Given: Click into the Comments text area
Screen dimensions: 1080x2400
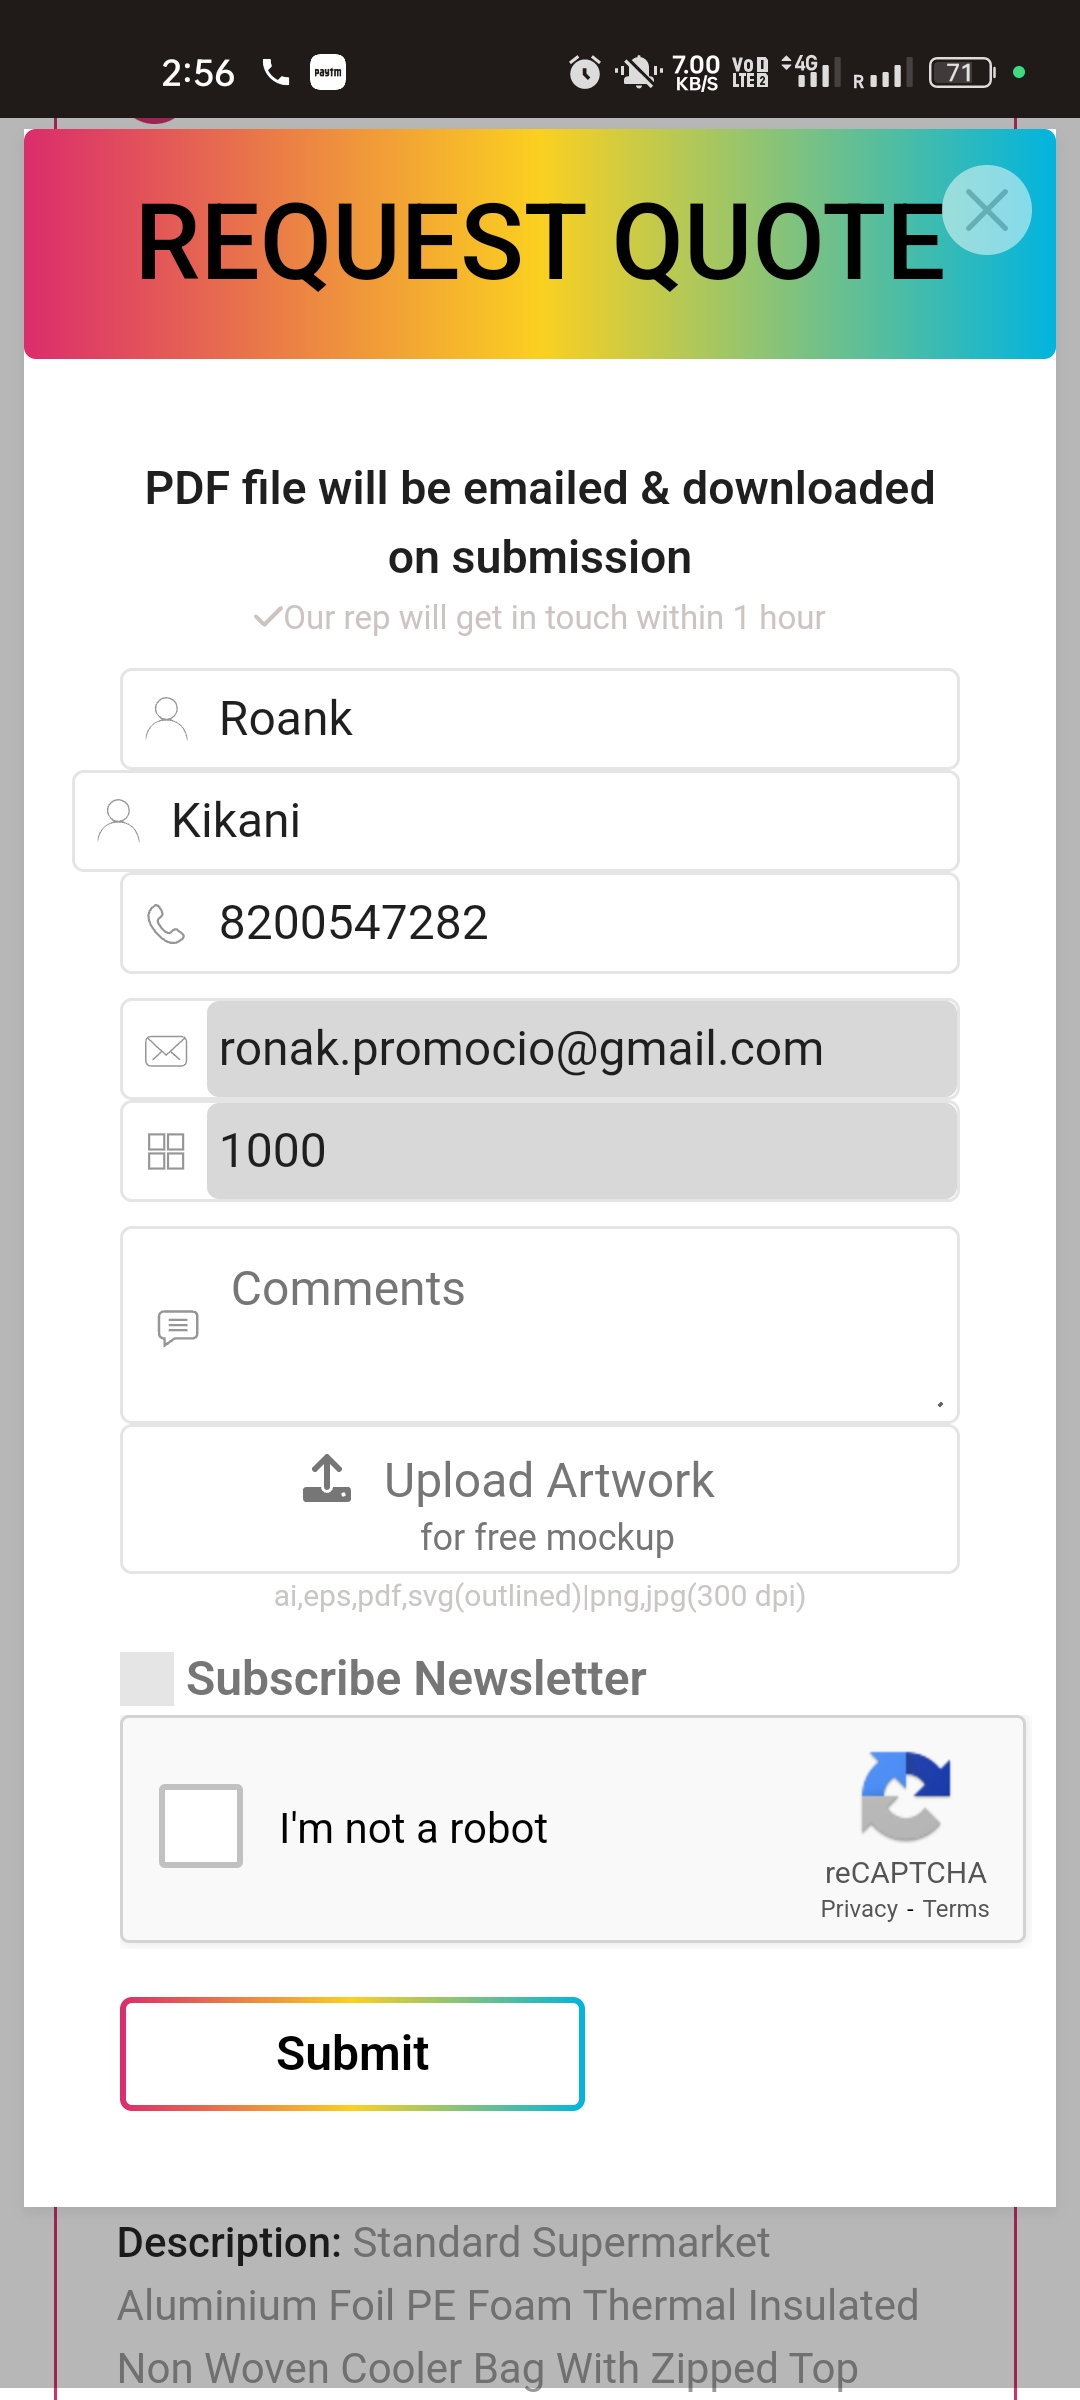Looking at the screenshot, I should pyautogui.click(x=580, y=1325).
